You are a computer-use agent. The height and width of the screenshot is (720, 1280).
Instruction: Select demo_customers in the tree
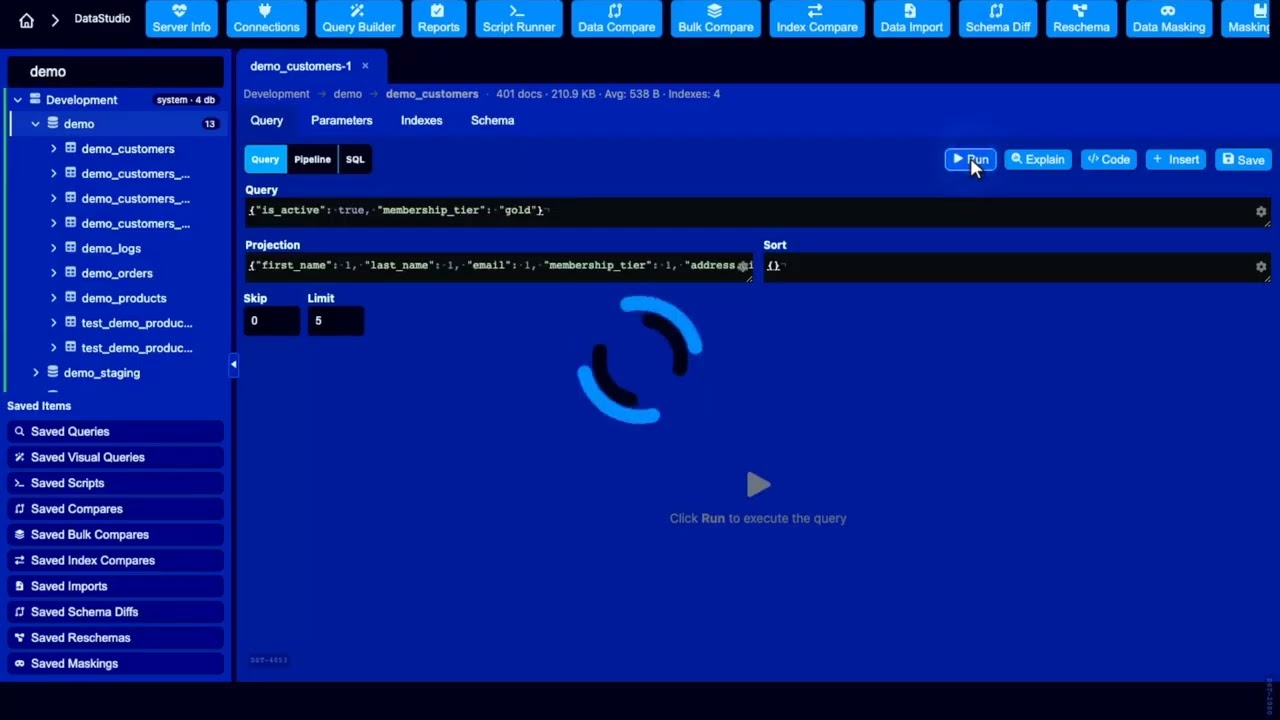pos(128,149)
